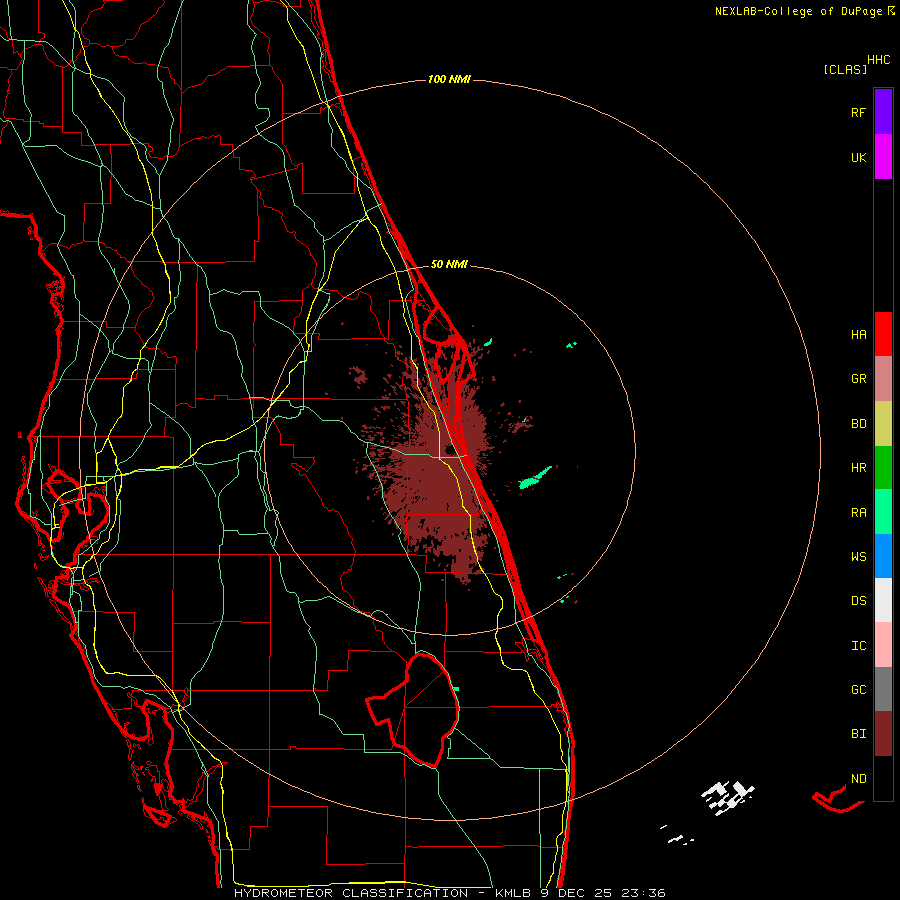Click the WS legend label
The height and width of the screenshot is (900, 900).
858,556
